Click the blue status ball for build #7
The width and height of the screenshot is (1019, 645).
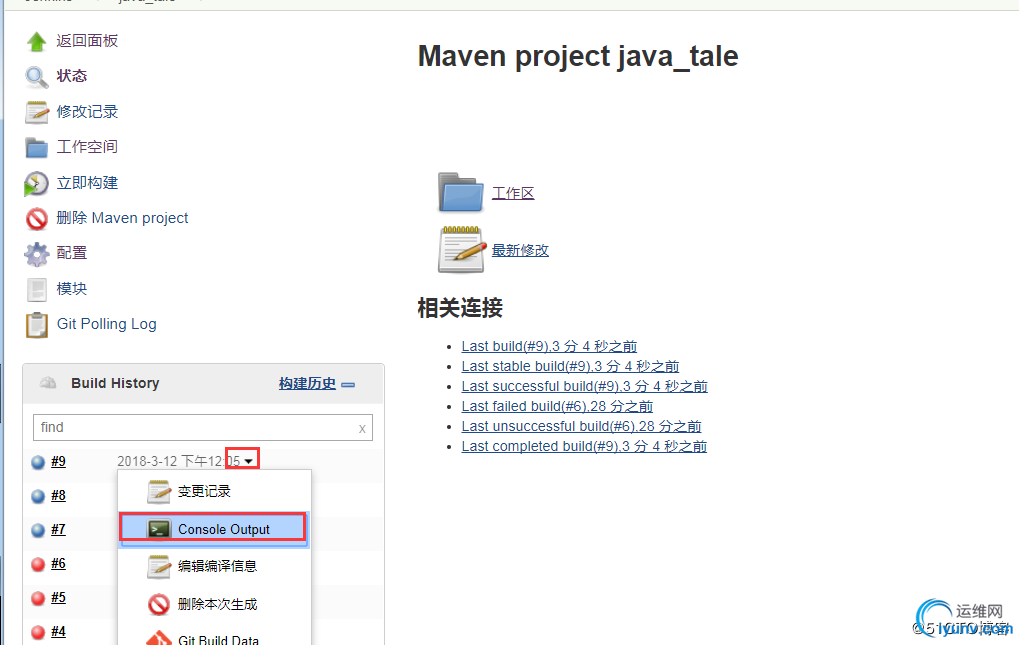tap(38, 530)
